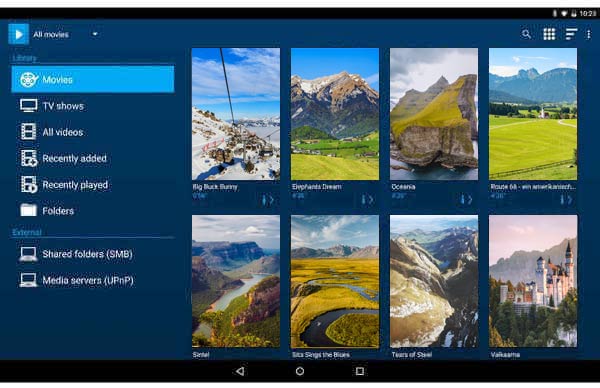The height and width of the screenshot is (388, 600).
Task: Expand the Route 66 chevron arrow
Action: pyautogui.click(x=569, y=199)
